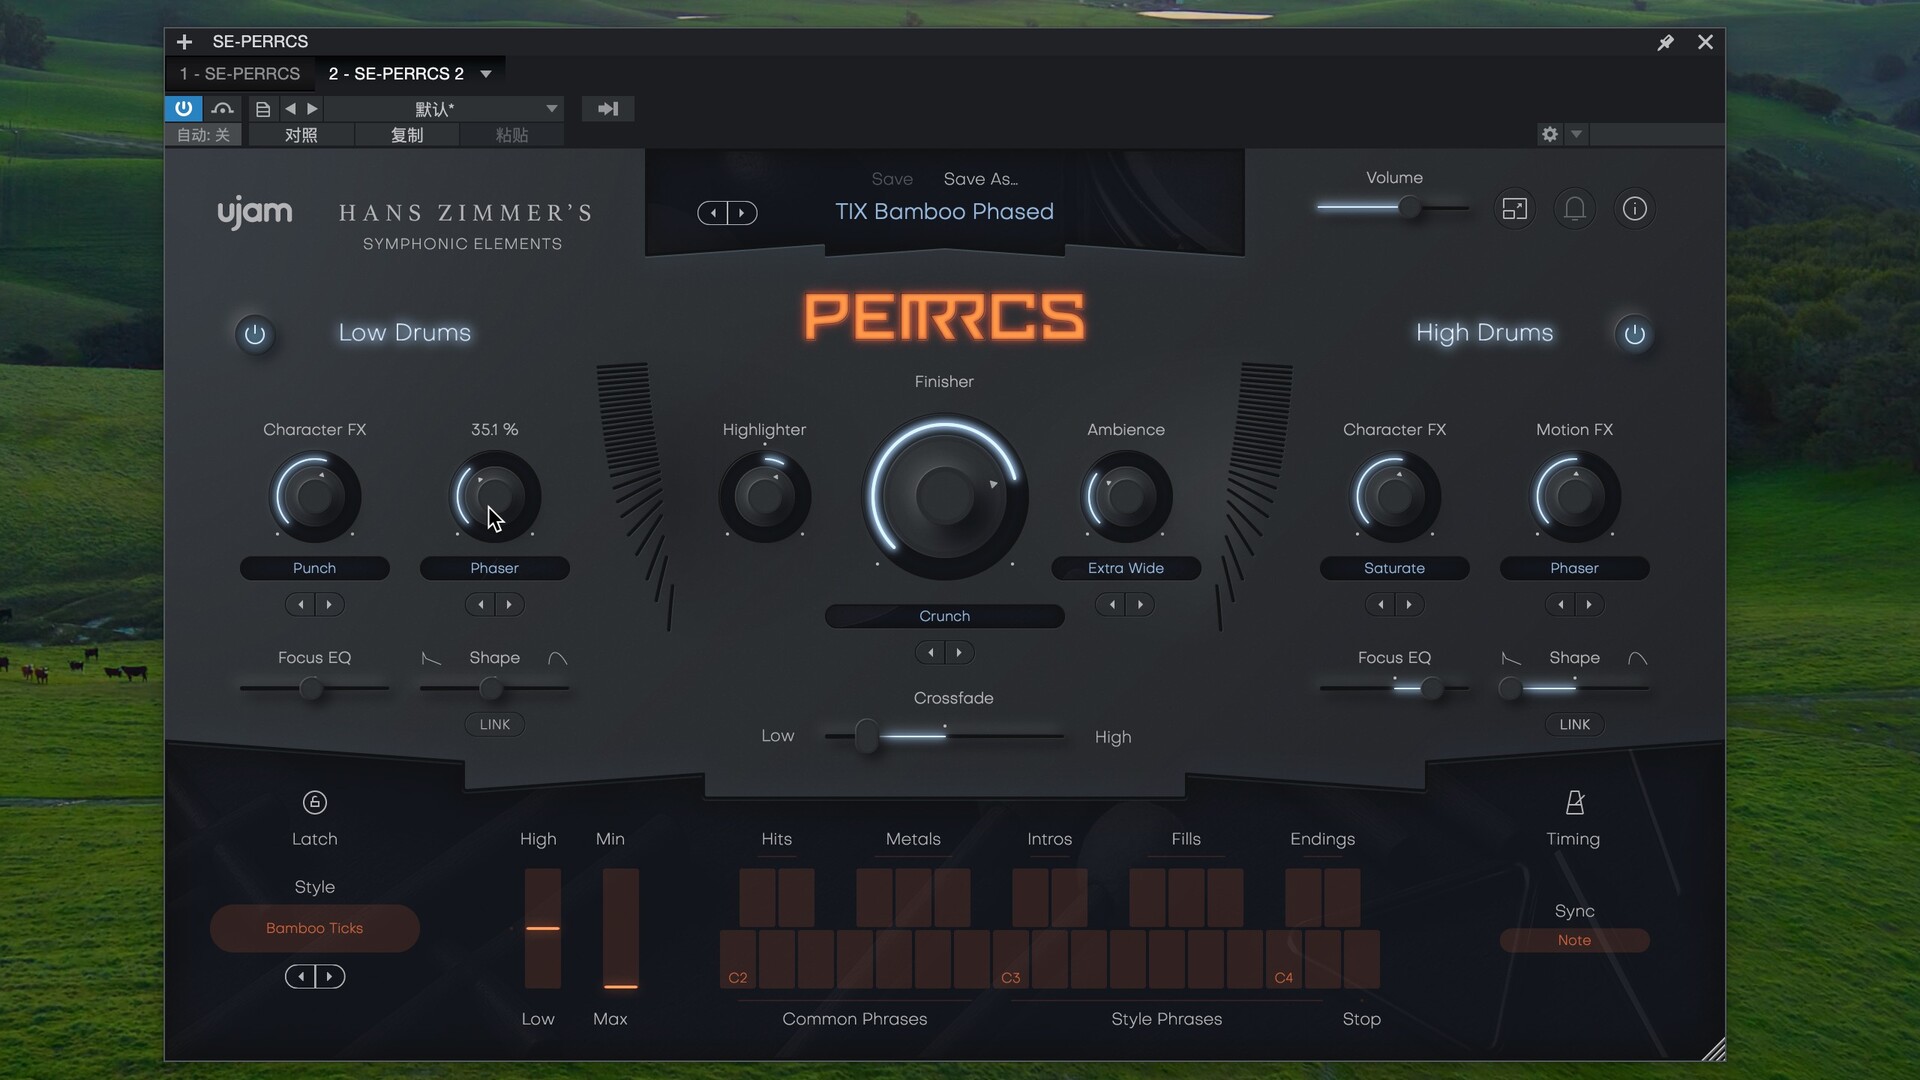The image size is (1920, 1080).
Task: Previous Finisher mode before Crunch
Action: (x=930, y=652)
